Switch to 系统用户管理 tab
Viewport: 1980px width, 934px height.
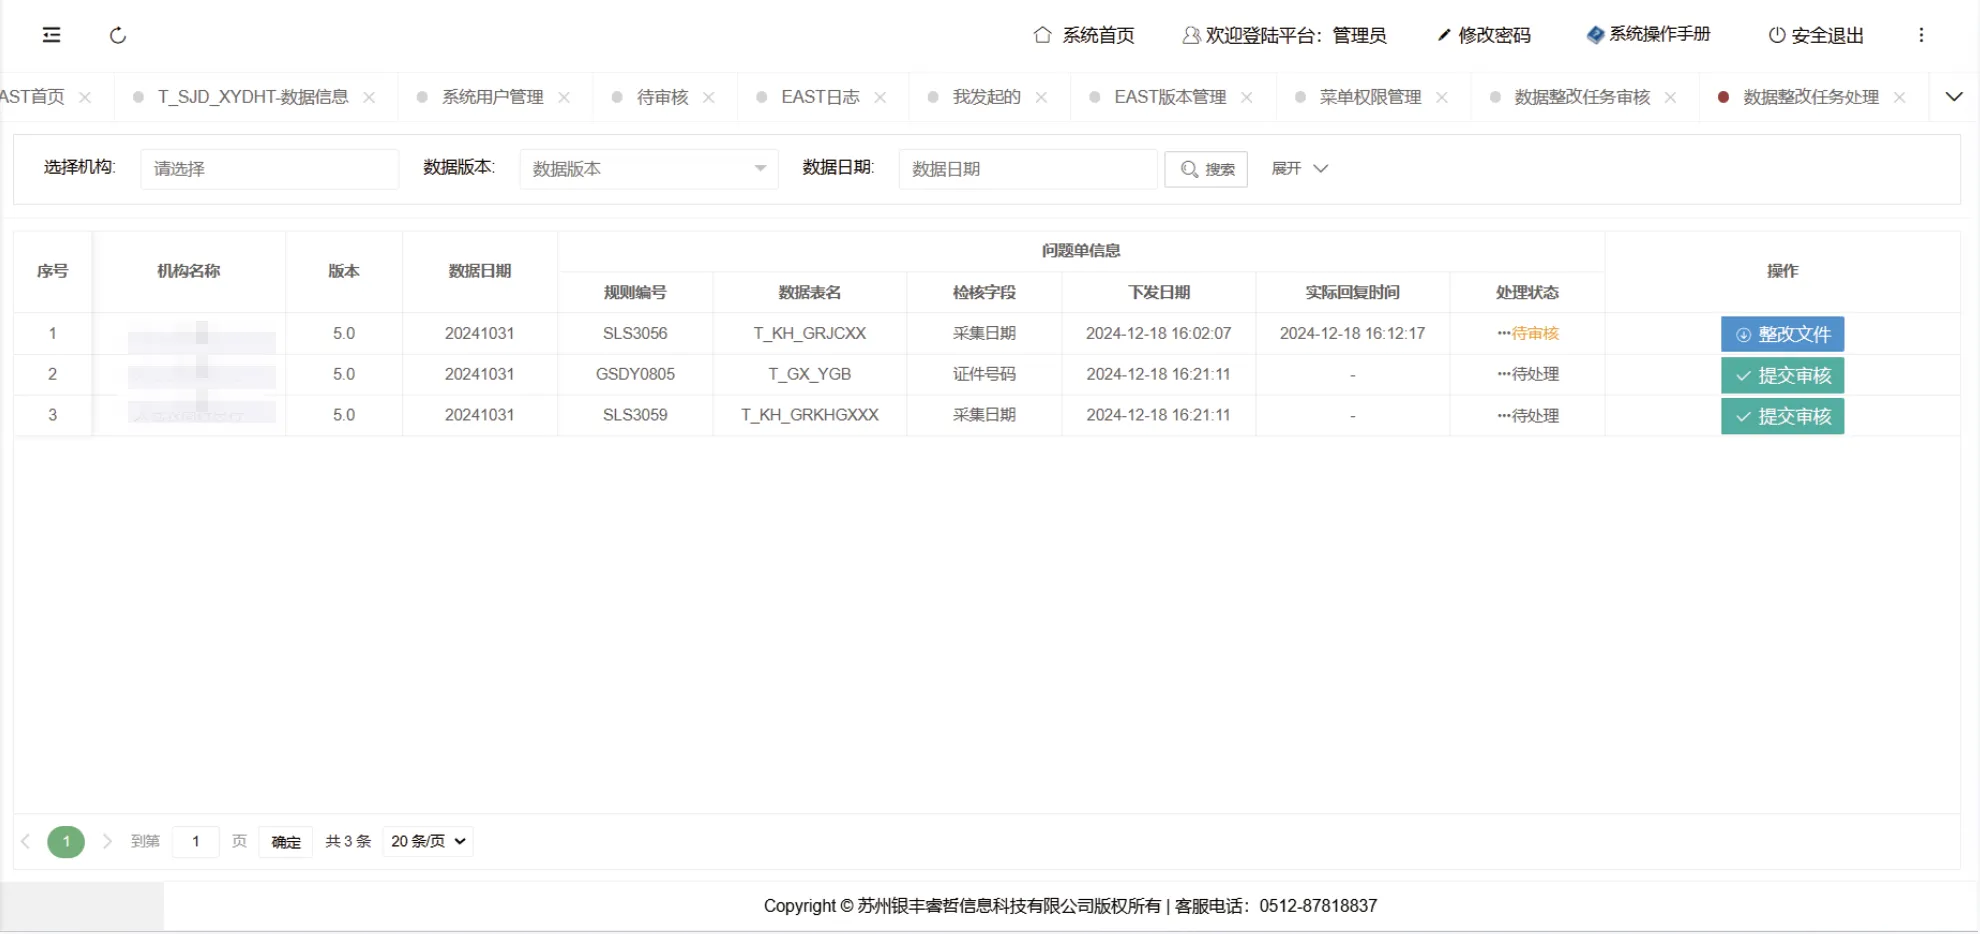pos(492,97)
